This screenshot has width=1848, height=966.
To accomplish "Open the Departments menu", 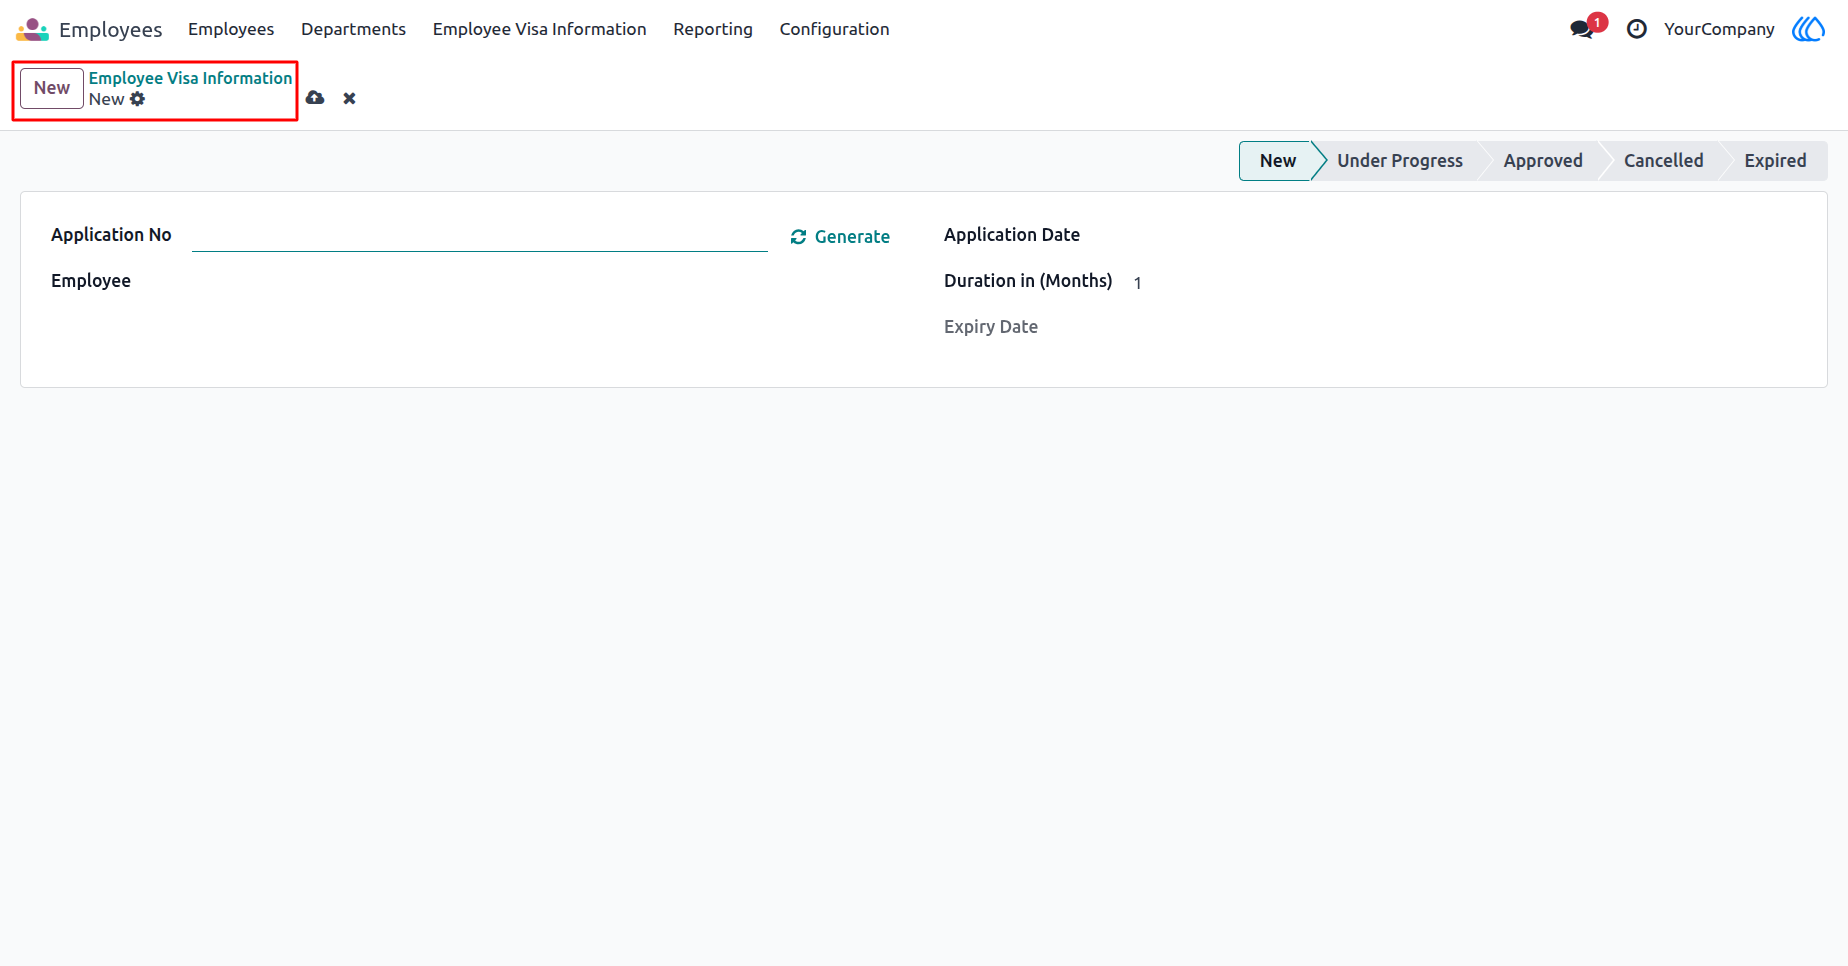I will 353,29.
